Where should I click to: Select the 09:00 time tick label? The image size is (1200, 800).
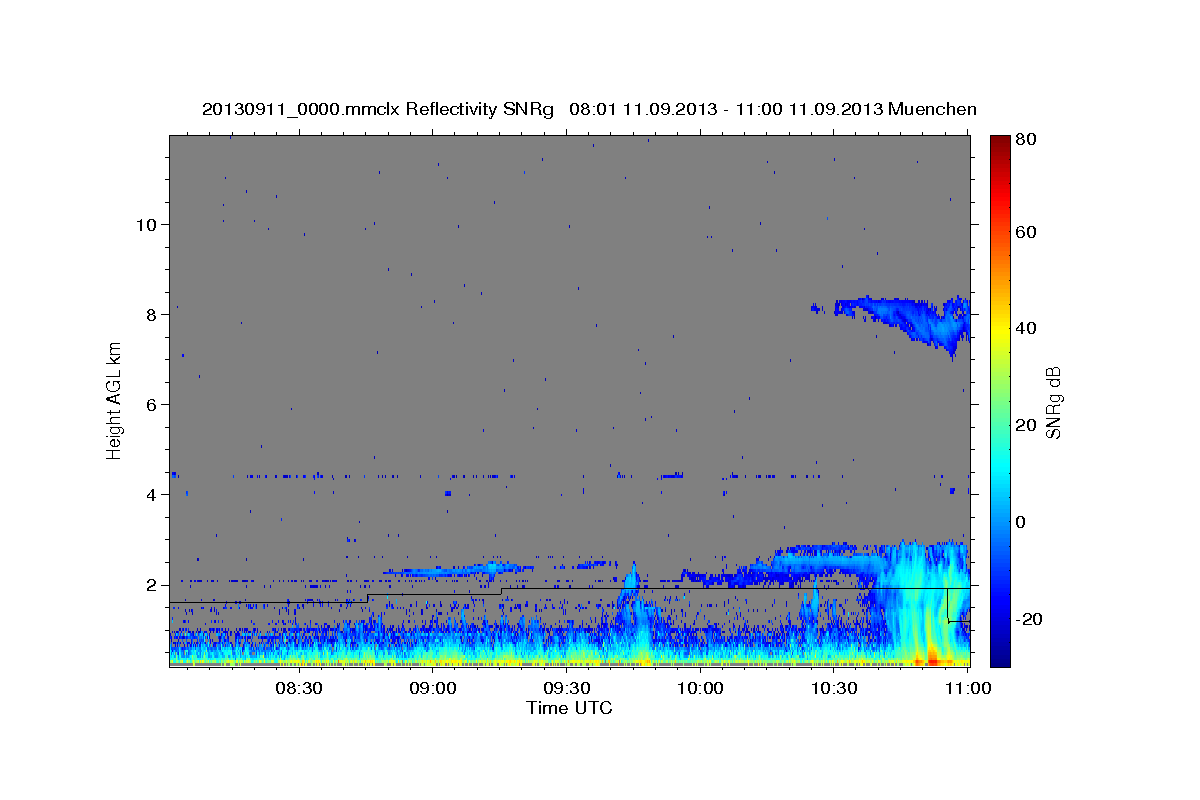433,688
